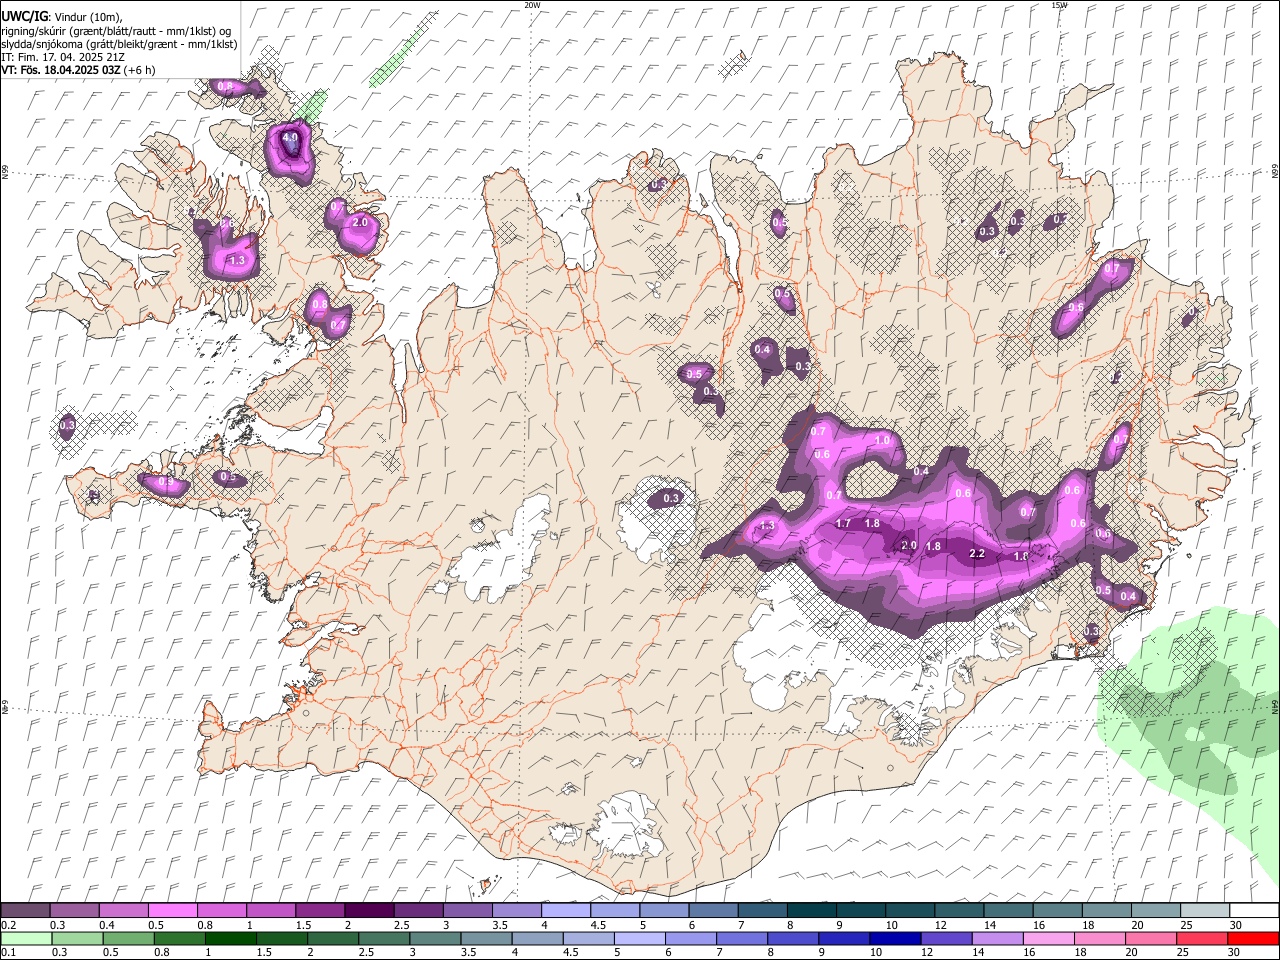Screen dimensions: 1280x960
Task: Click the palest green 0.1–0.3 rain scale swatch
Action: click(x=25, y=938)
